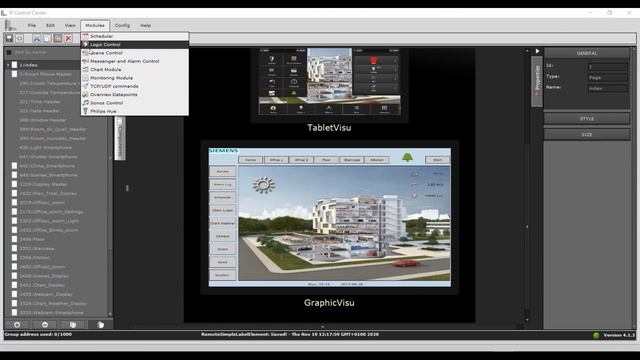Click the GraphicVisu building preview image
640x360 pixels.
pos(344,223)
